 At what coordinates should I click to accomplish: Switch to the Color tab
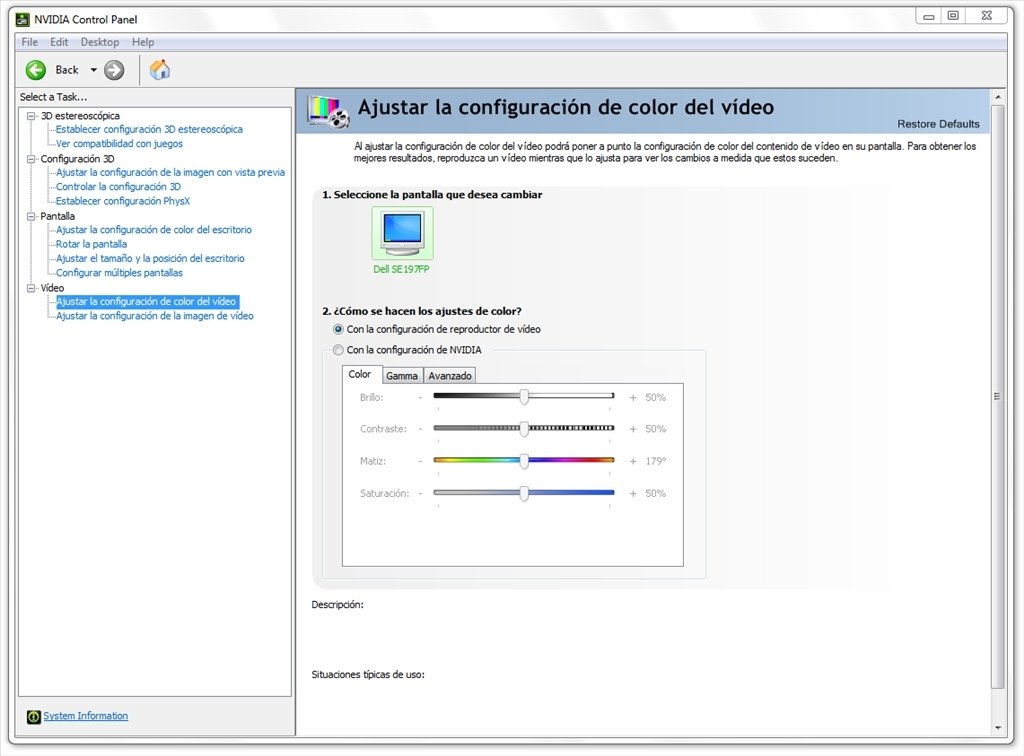[x=360, y=374]
